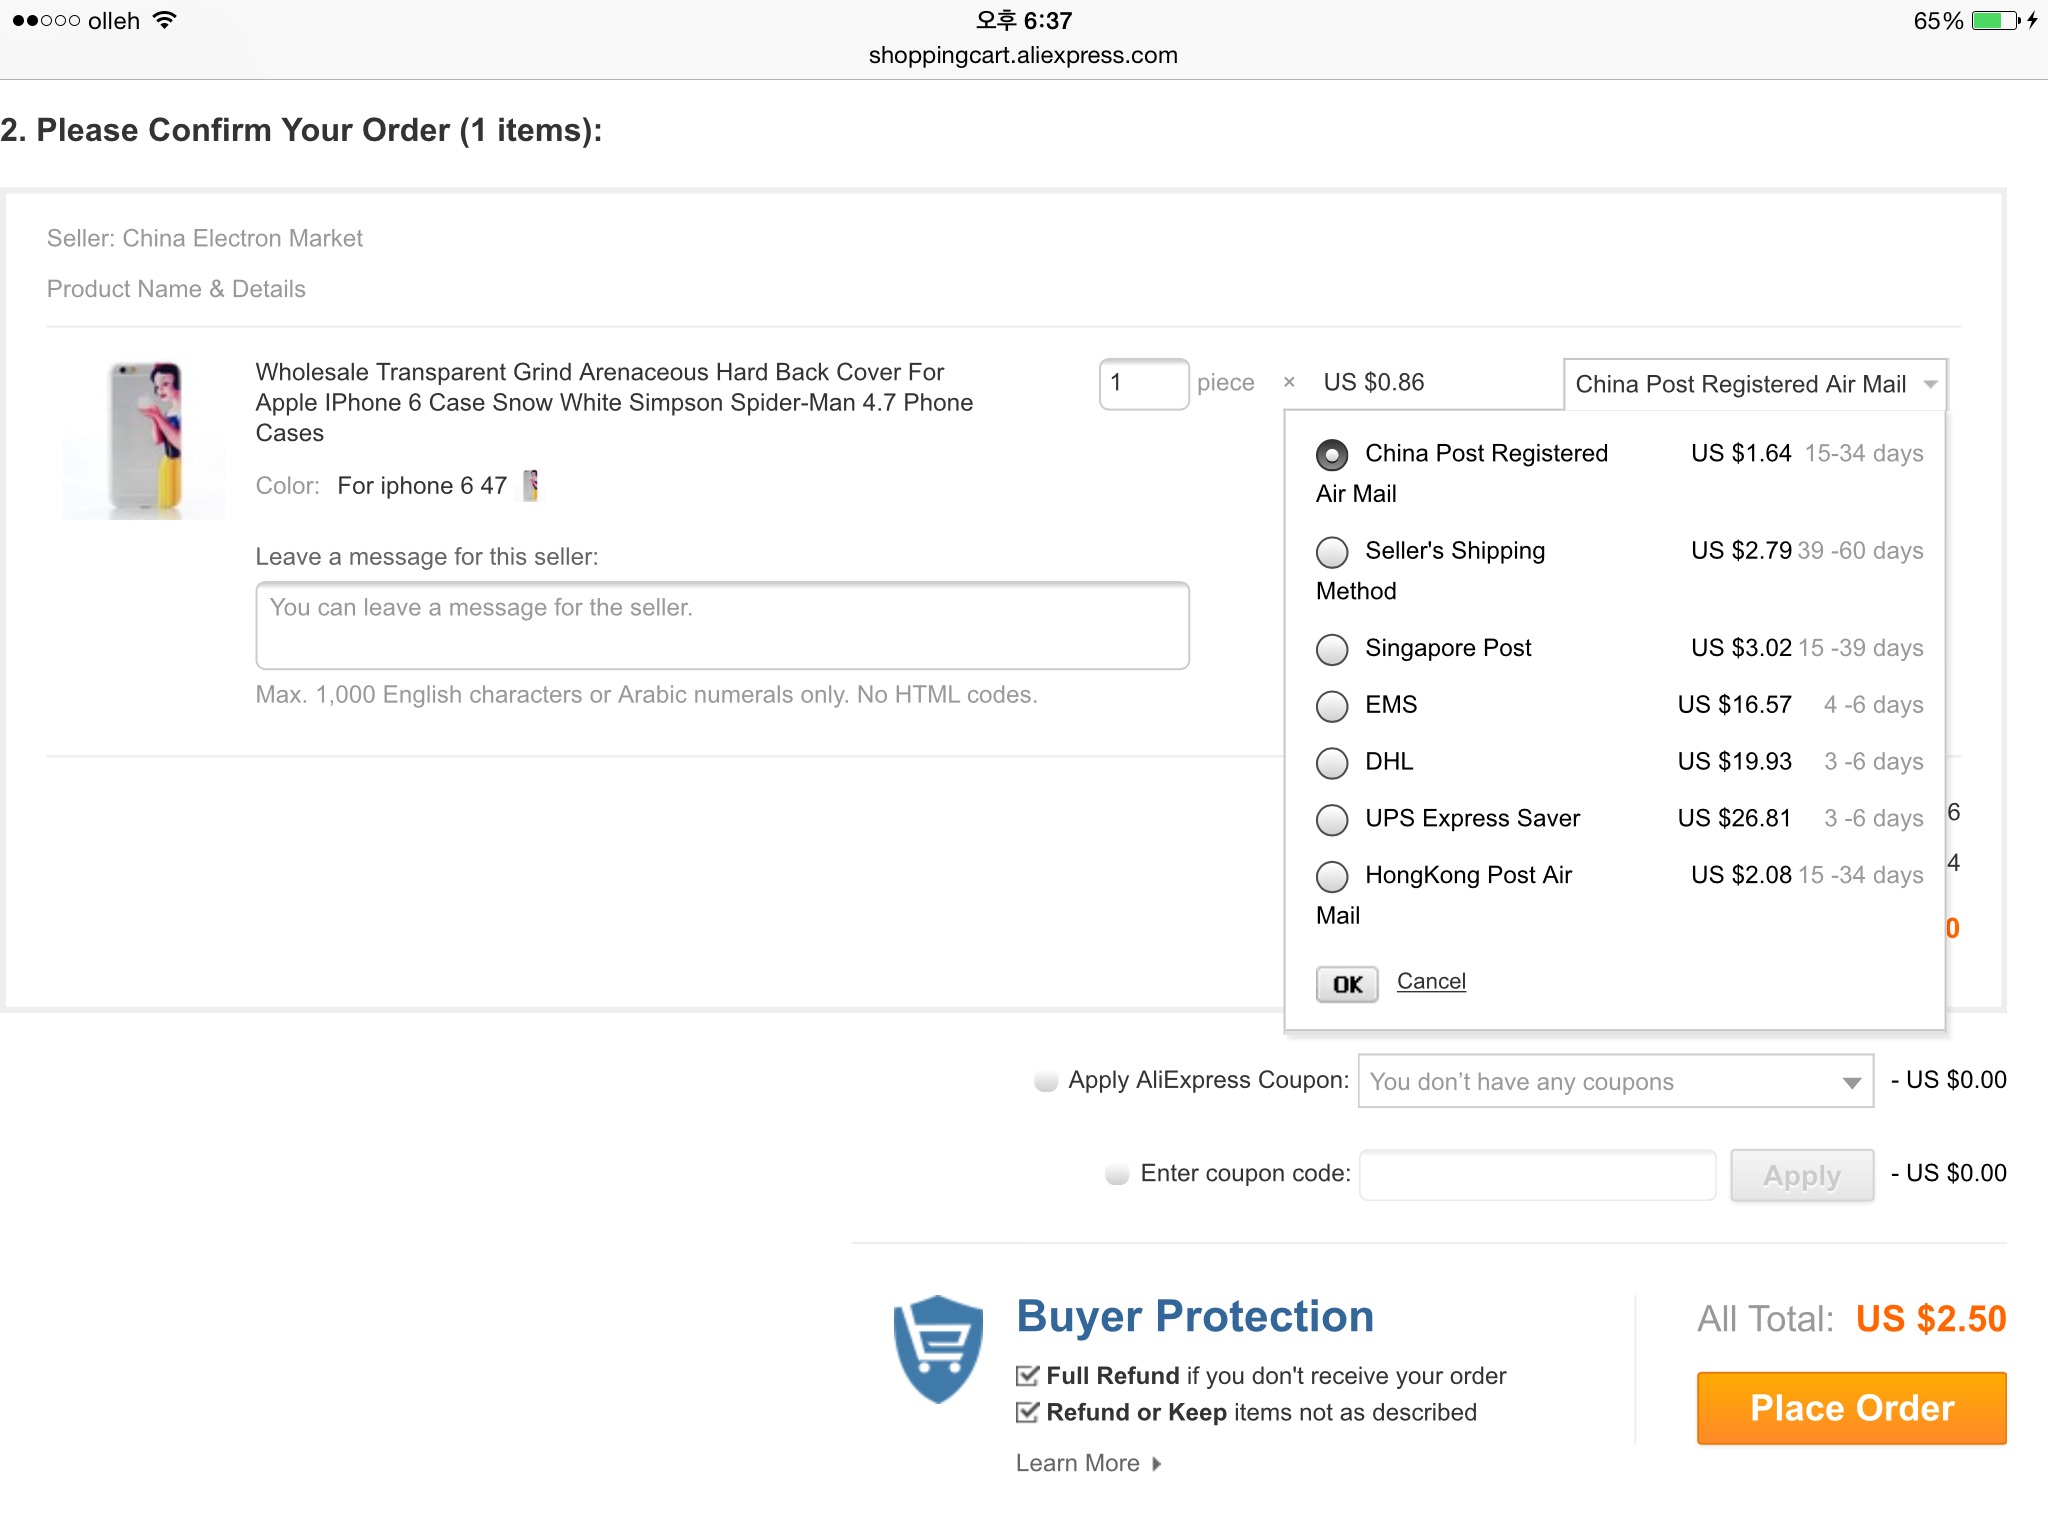Click the For iphone 6 47 color value

[x=422, y=486]
